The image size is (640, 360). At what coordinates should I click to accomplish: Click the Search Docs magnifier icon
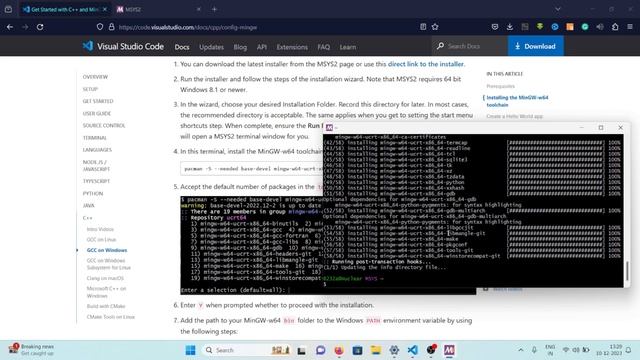(x=440, y=46)
